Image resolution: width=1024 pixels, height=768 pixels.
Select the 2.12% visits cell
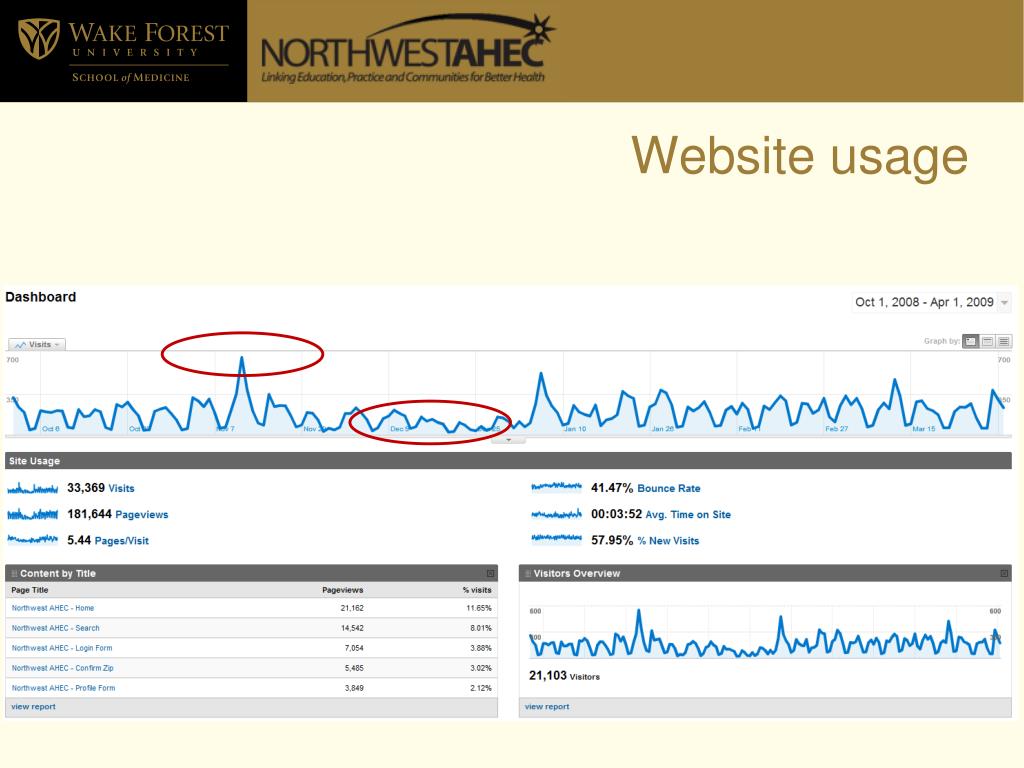481,688
